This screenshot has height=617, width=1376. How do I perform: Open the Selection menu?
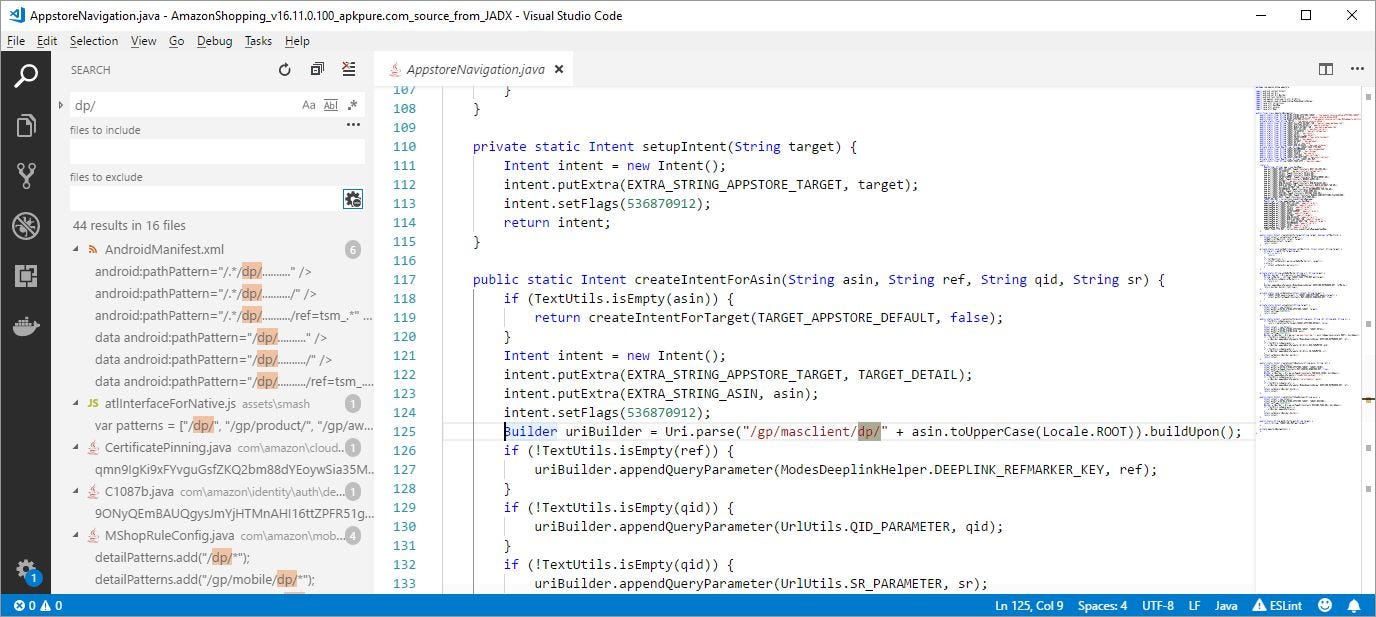pyautogui.click(x=94, y=41)
